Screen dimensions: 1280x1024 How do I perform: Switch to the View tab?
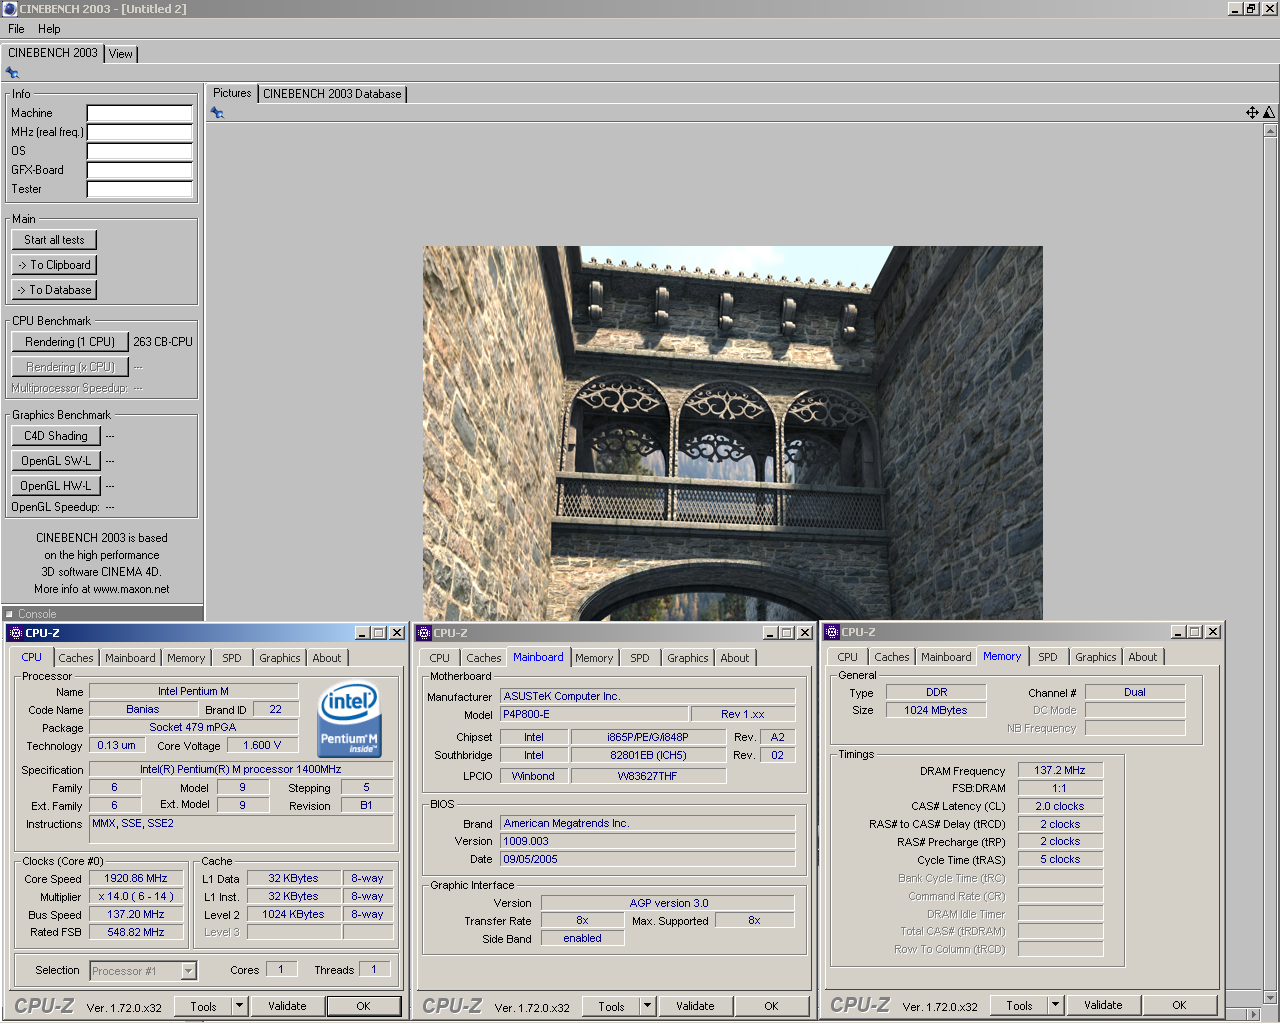click(x=121, y=54)
